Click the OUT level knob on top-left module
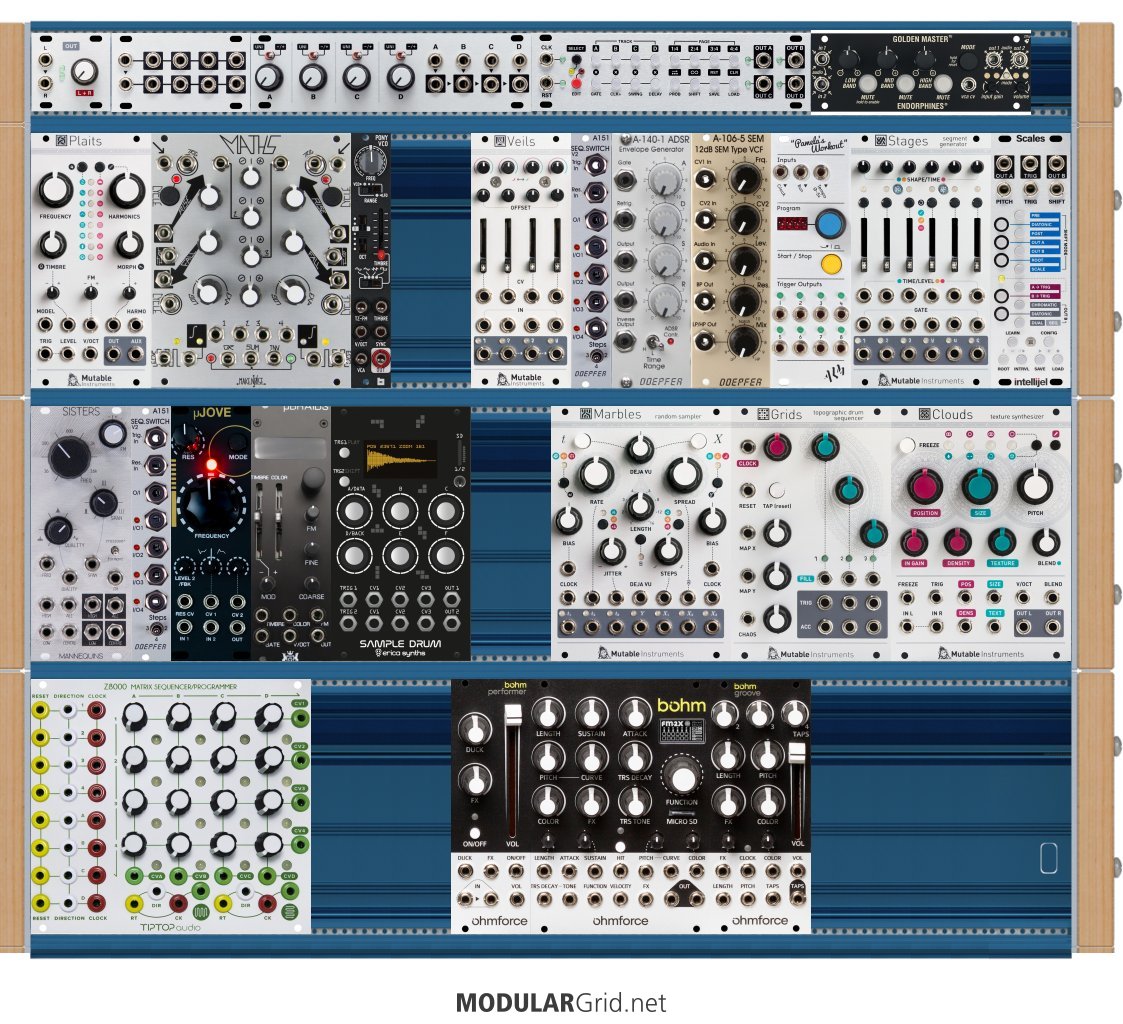Image resolution: width=1123 pixels, height=1024 pixels. [x=85, y=71]
